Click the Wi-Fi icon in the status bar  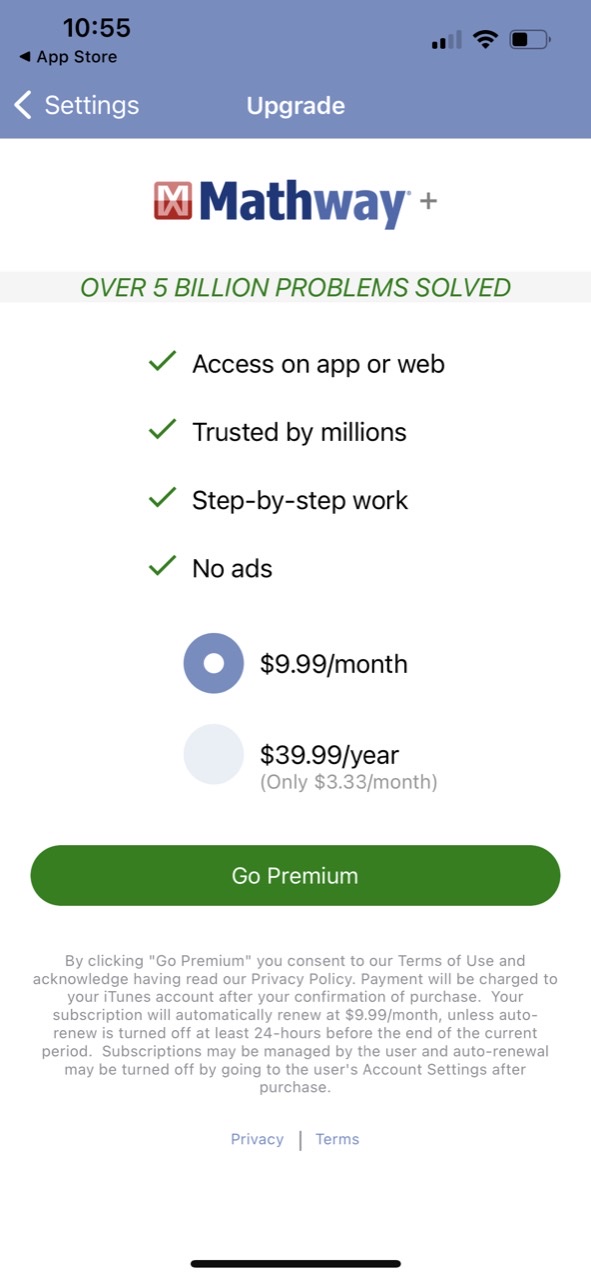click(x=486, y=39)
